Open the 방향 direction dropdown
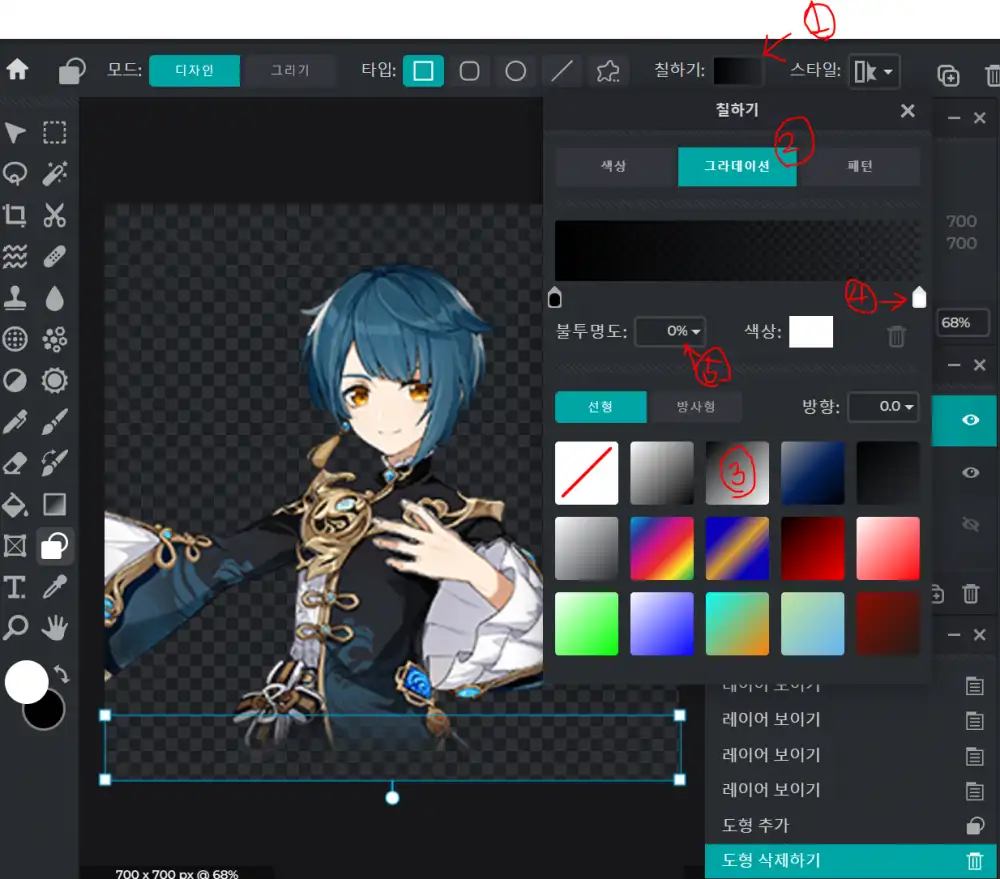The image size is (1000, 879). coord(883,407)
